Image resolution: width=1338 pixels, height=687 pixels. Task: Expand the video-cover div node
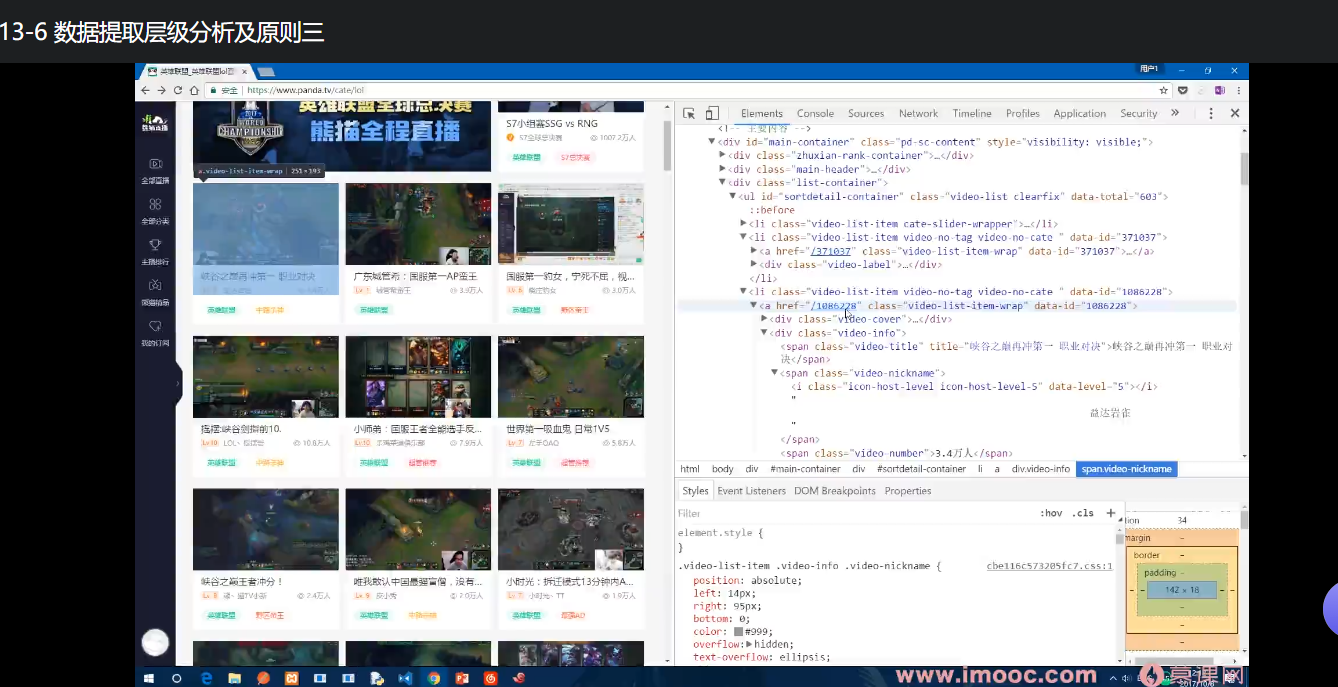pyautogui.click(x=765, y=319)
